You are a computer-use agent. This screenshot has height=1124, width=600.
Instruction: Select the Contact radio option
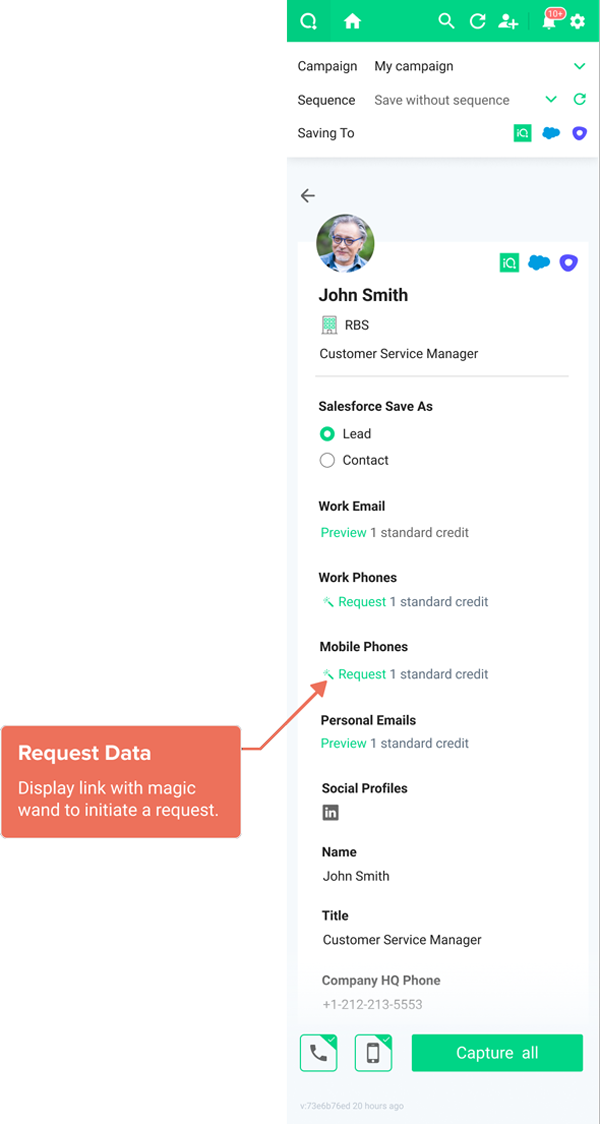[327, 460]
